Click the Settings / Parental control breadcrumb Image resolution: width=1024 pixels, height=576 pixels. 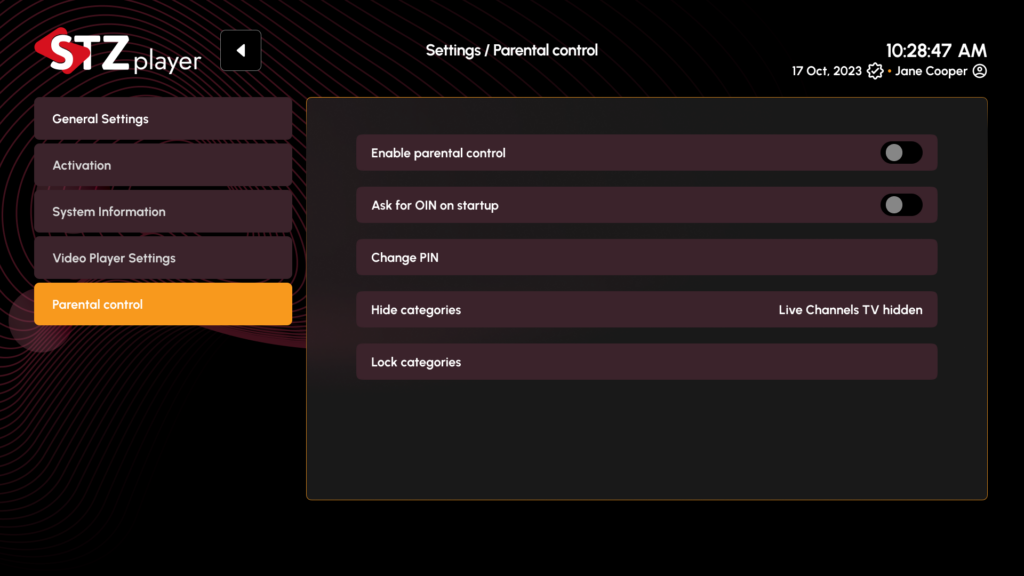511,50
